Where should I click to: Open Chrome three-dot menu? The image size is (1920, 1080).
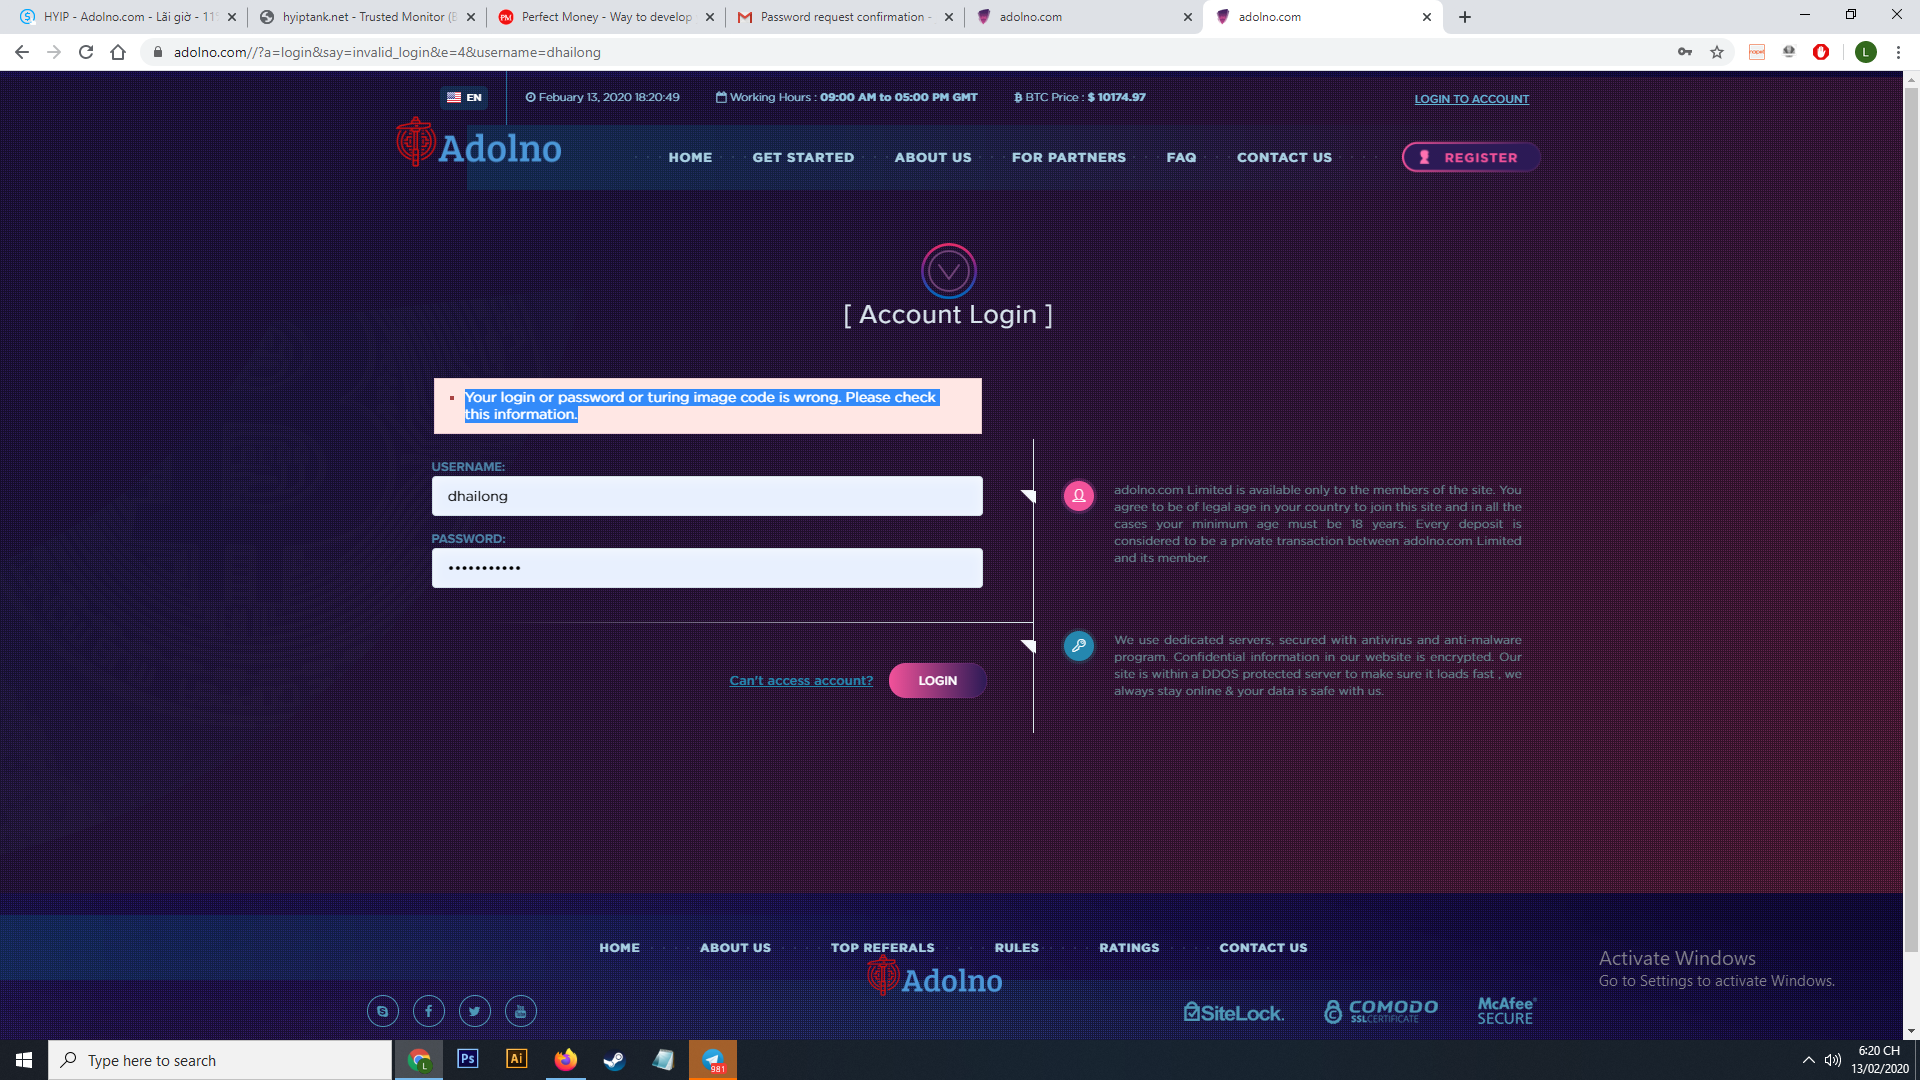click(1898, 52)
